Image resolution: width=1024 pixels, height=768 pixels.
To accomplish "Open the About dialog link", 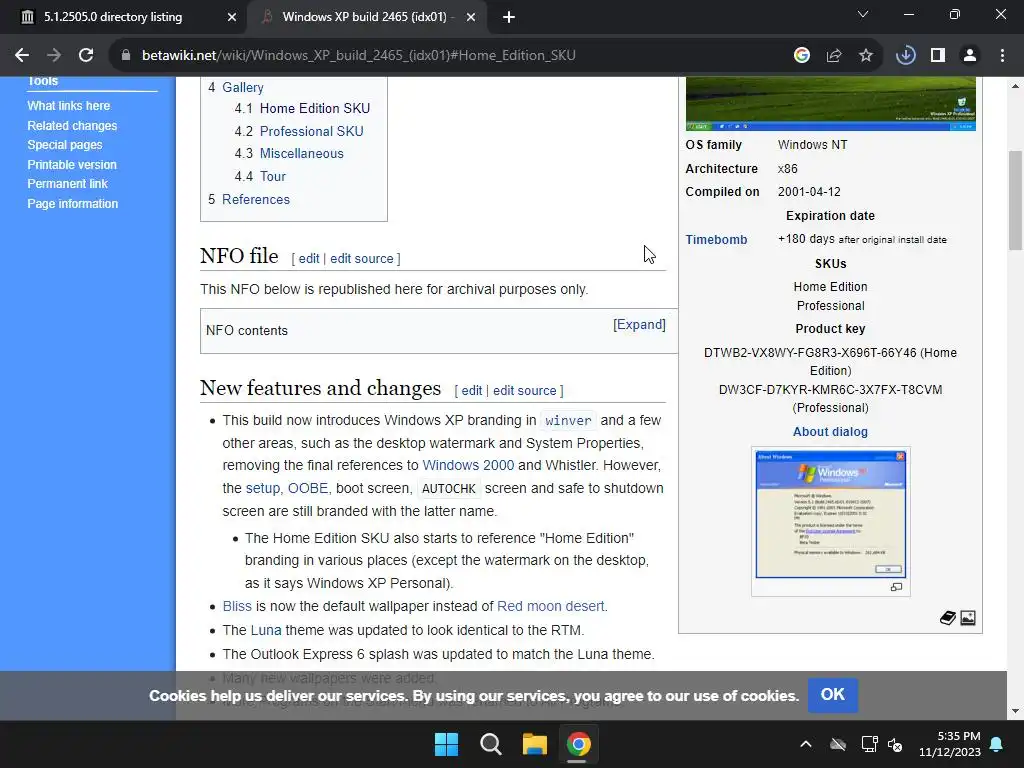I will (830, 432).
